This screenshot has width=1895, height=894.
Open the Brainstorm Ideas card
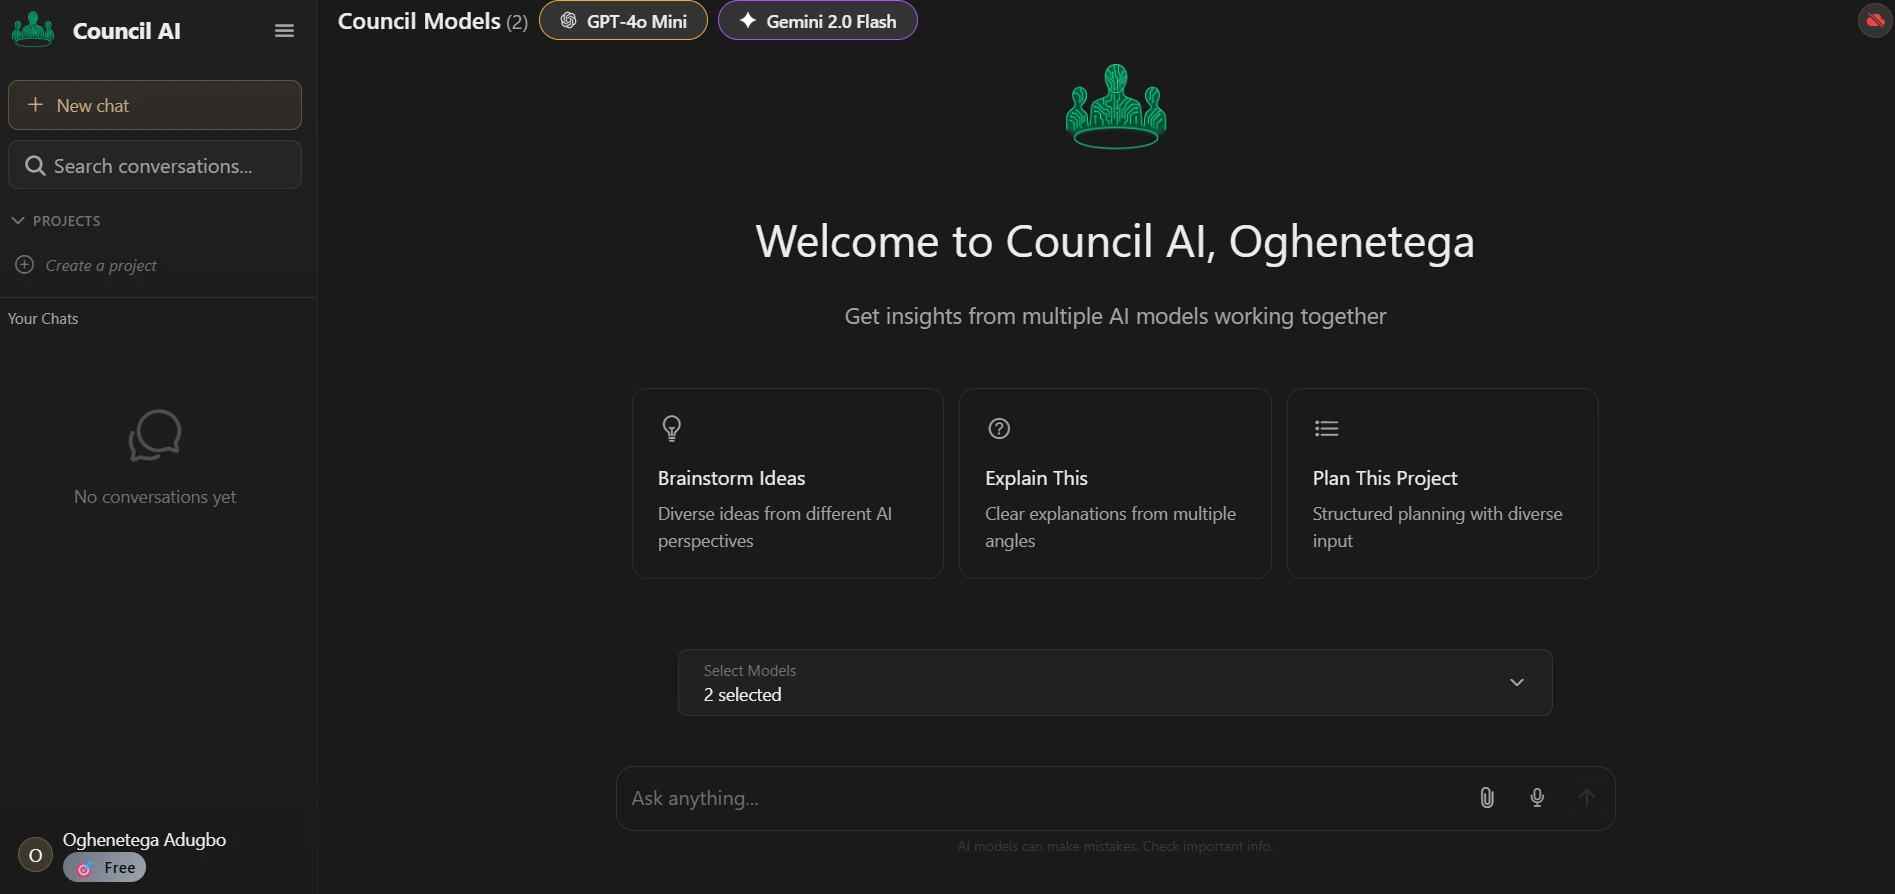(788, 483)
